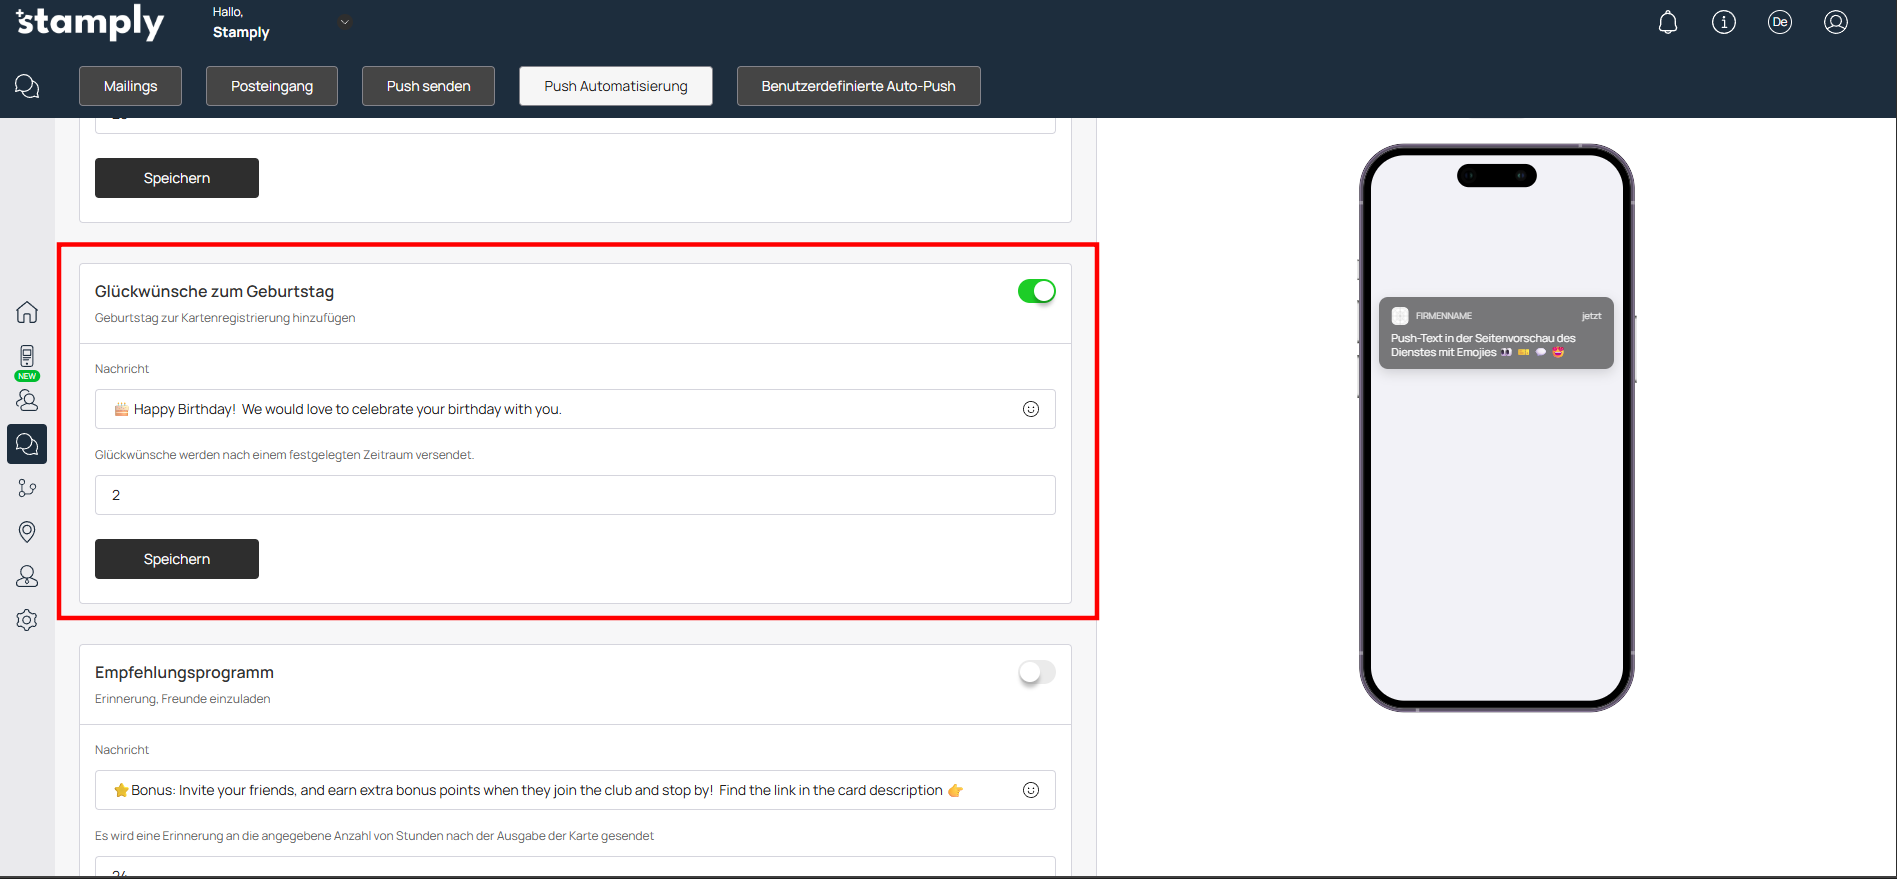Go to the home icon in sidebar
This screenshot has height=879, width=1897.
pos(27,312)
